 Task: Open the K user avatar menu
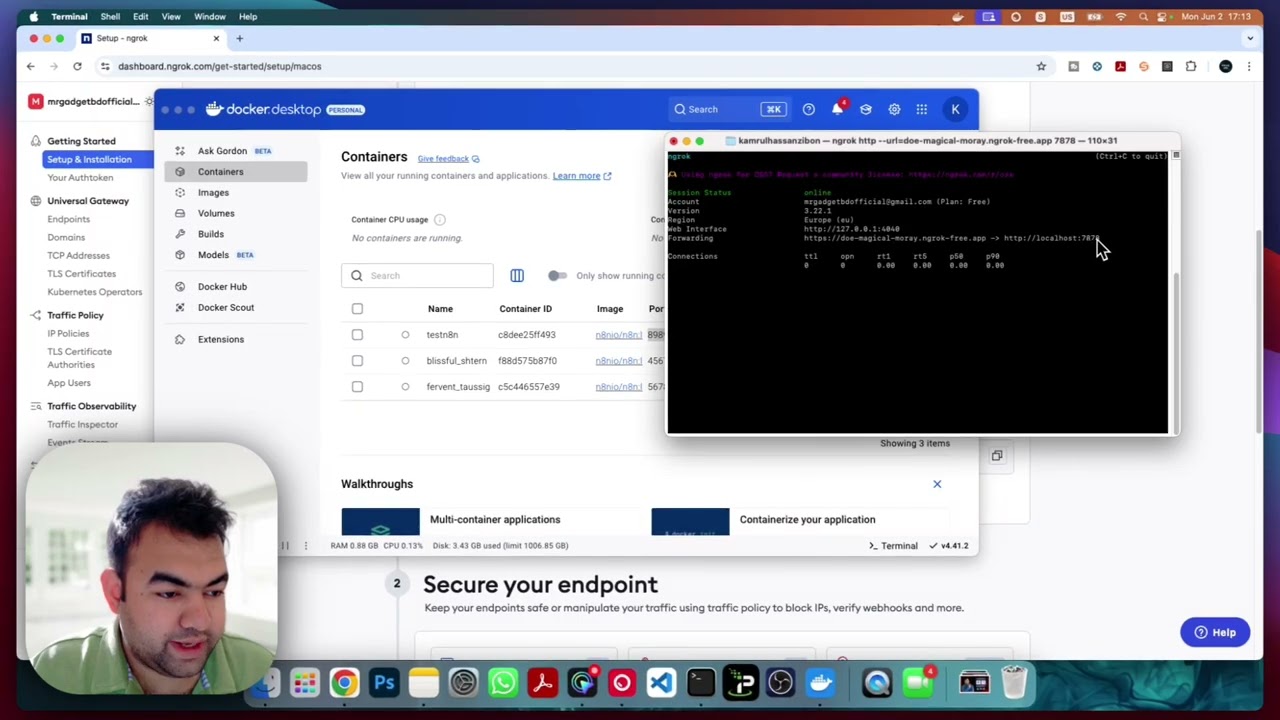(956, 109)
